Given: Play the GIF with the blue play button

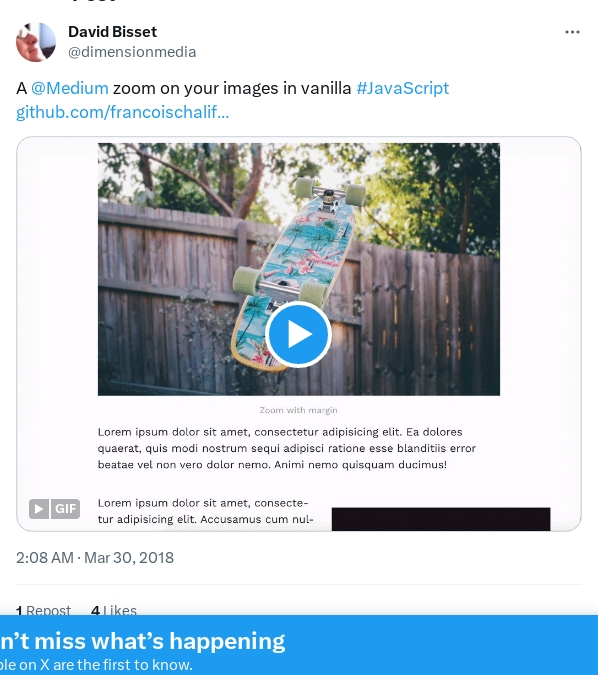Looking at the screenshot, I should click(298, 334).
